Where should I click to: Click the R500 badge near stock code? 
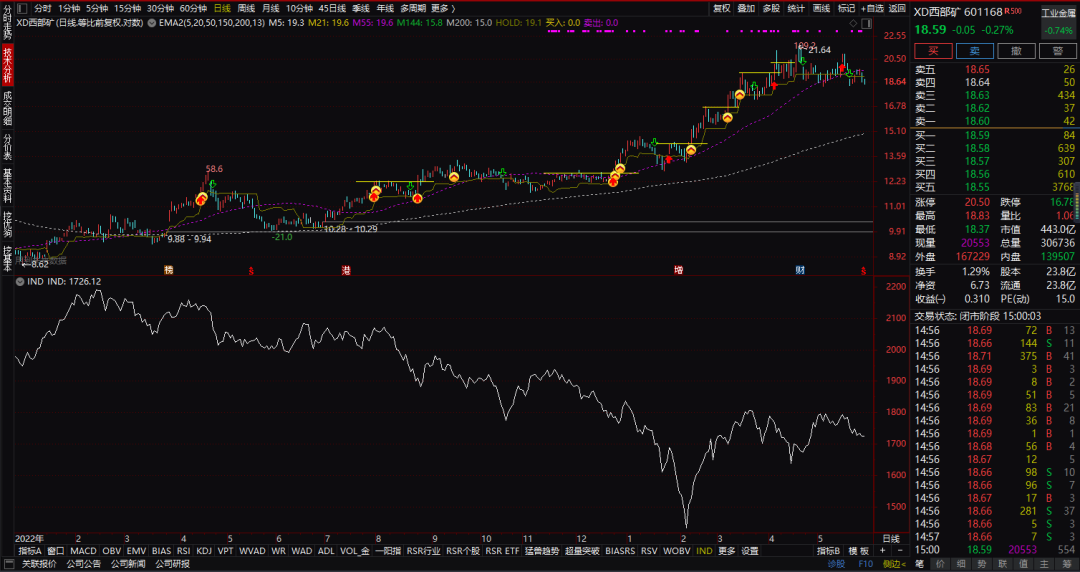pos(1013,11)
